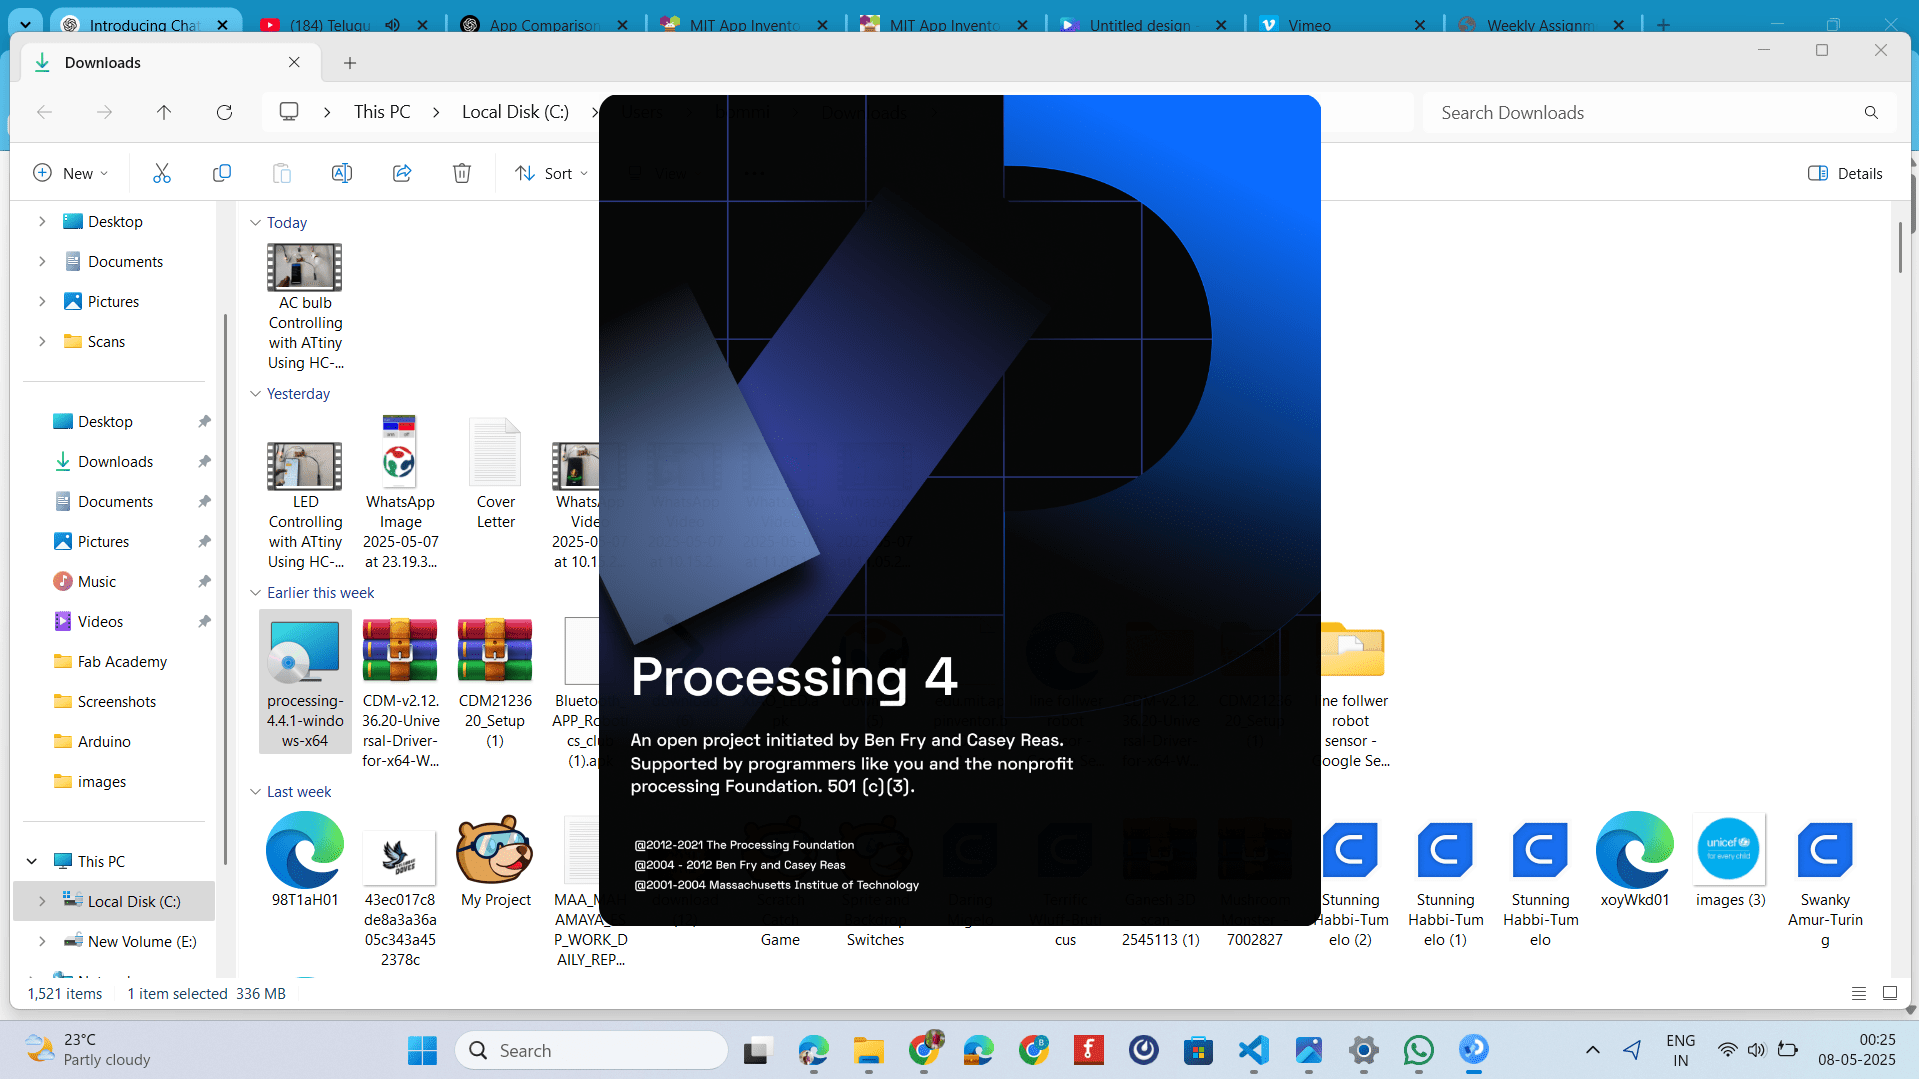Viewport: 1919px width, 1079px height.
Task: Open File Explorer from the taskbar
Action: click(x=868, y=1050)
